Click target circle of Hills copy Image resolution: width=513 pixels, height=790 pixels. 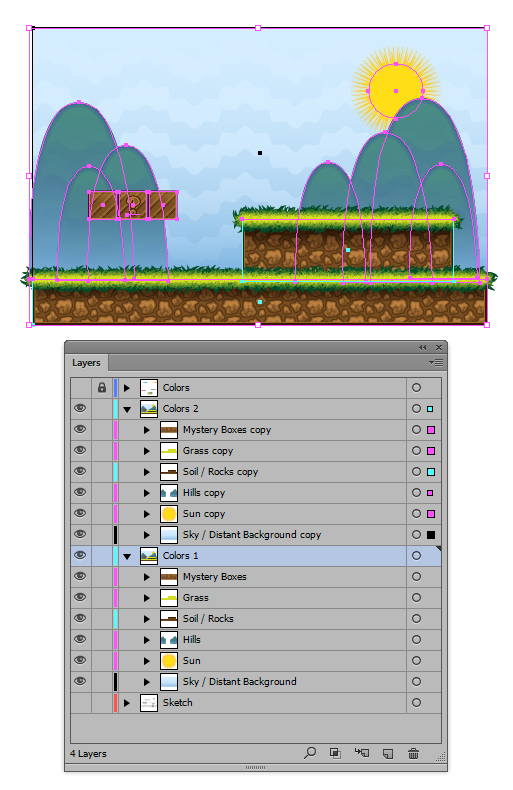416,493
